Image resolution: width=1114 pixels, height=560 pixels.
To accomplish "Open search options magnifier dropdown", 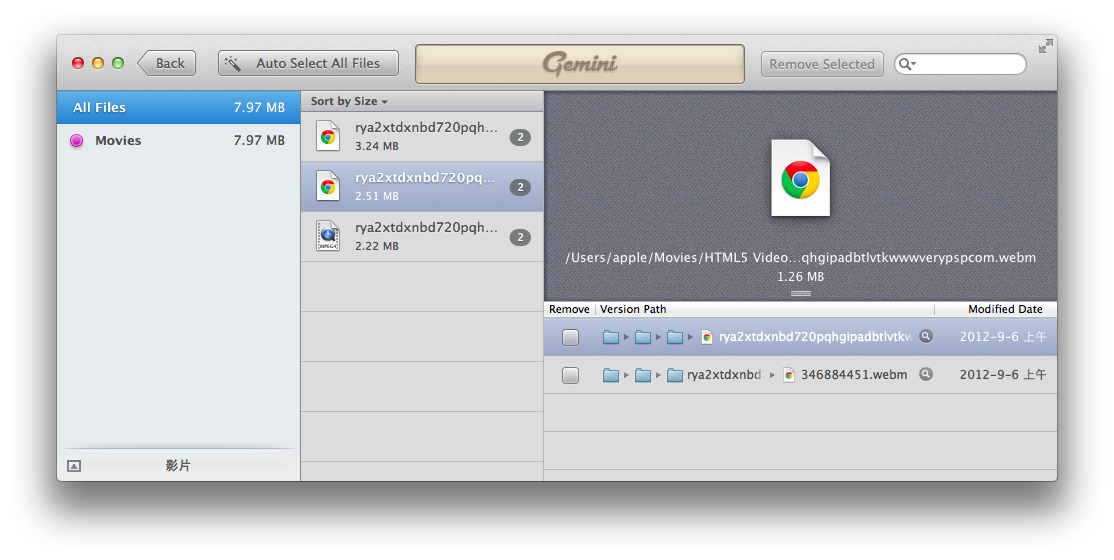I will pos(907,64).
